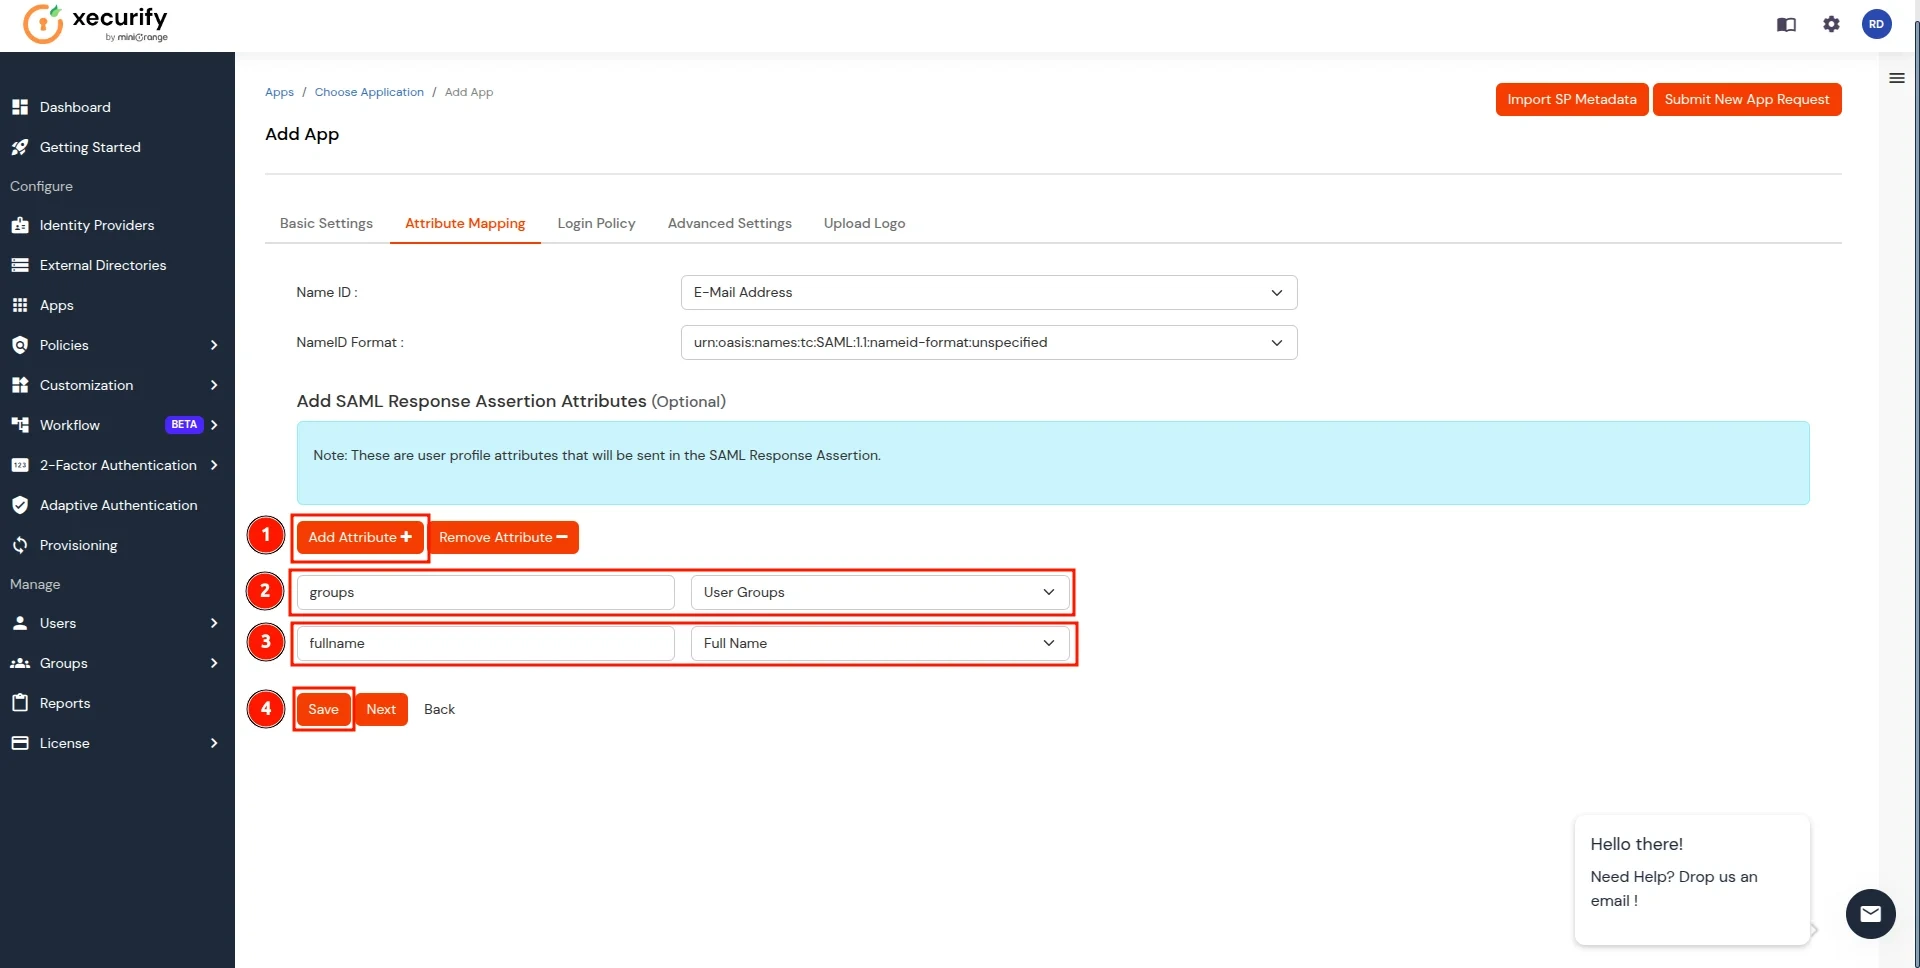
Task: Select the Adaptive Authentication shield icon
Action: click(20, 505)
